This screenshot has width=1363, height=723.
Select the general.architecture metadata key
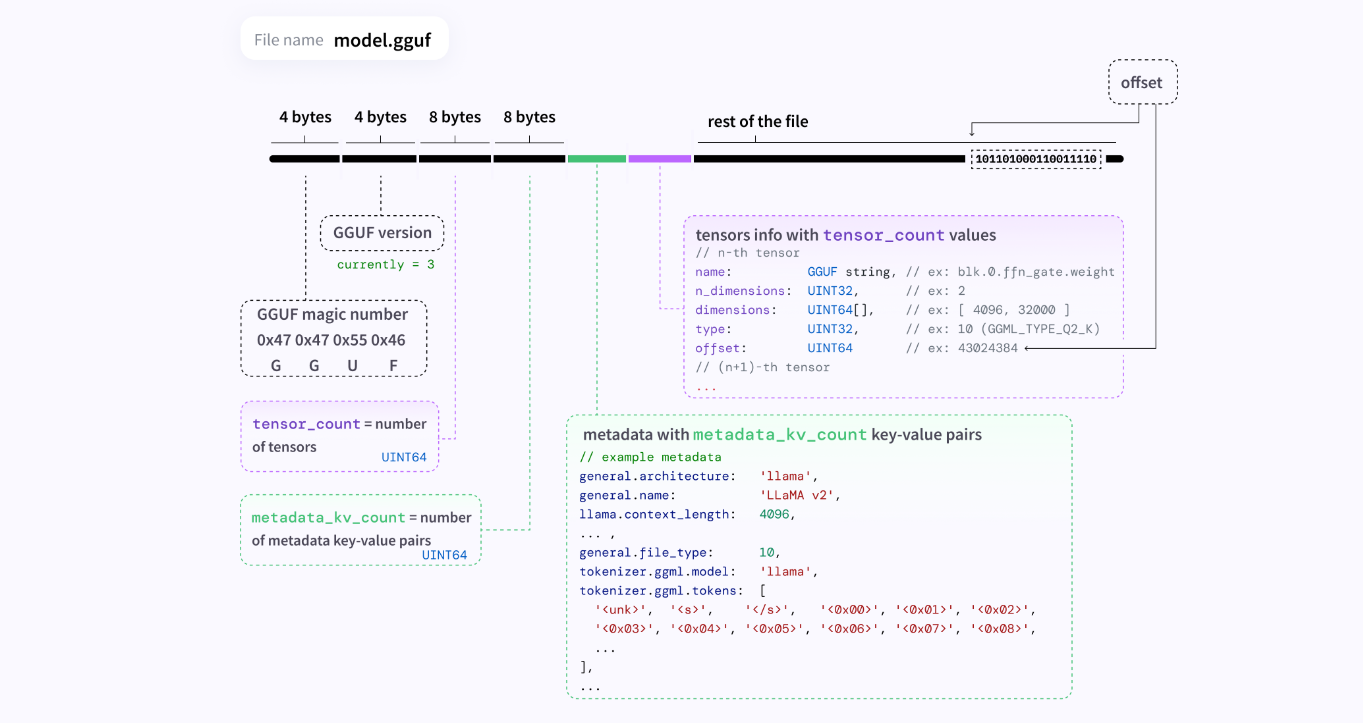point(657,476)
